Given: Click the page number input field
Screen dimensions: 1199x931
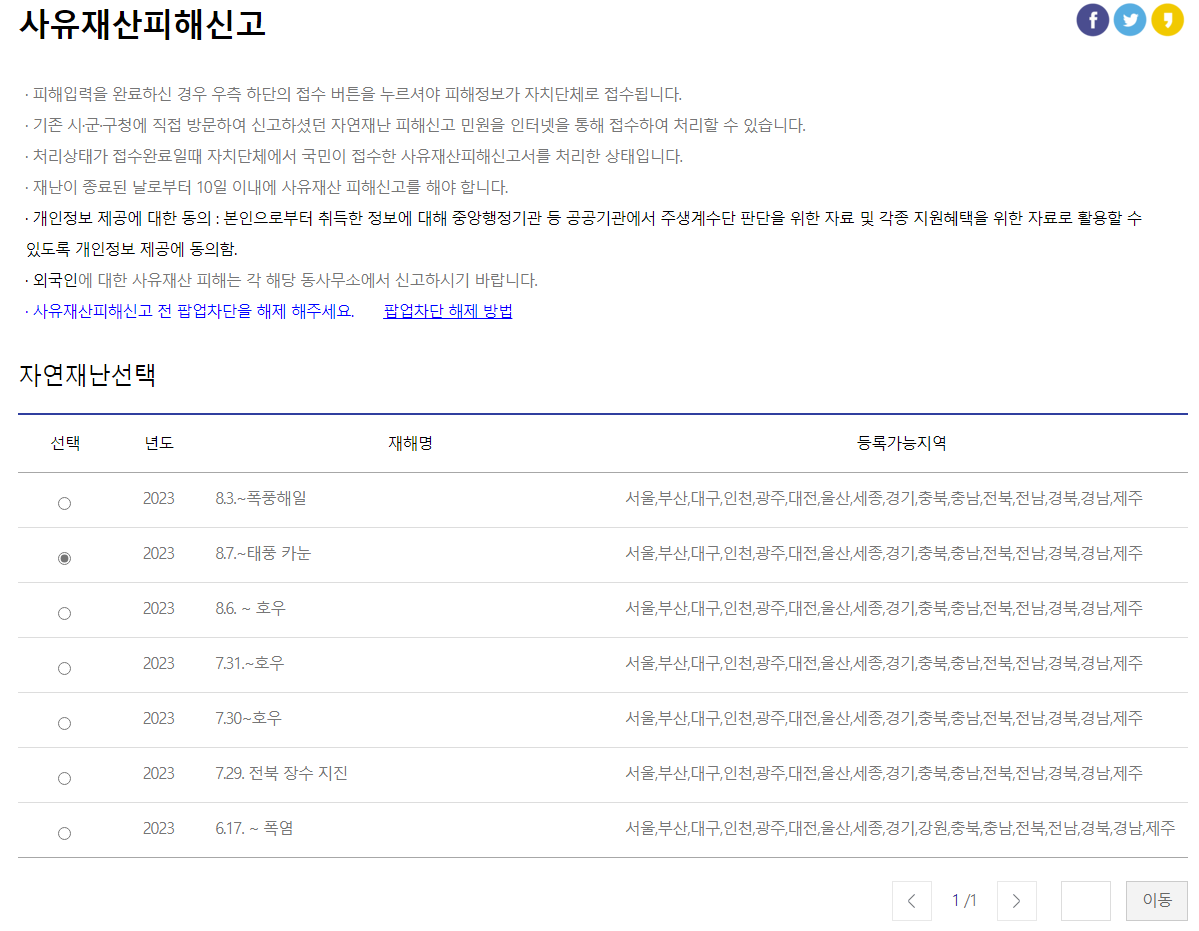Looking at the screenshot, I should coord(1084,900).
